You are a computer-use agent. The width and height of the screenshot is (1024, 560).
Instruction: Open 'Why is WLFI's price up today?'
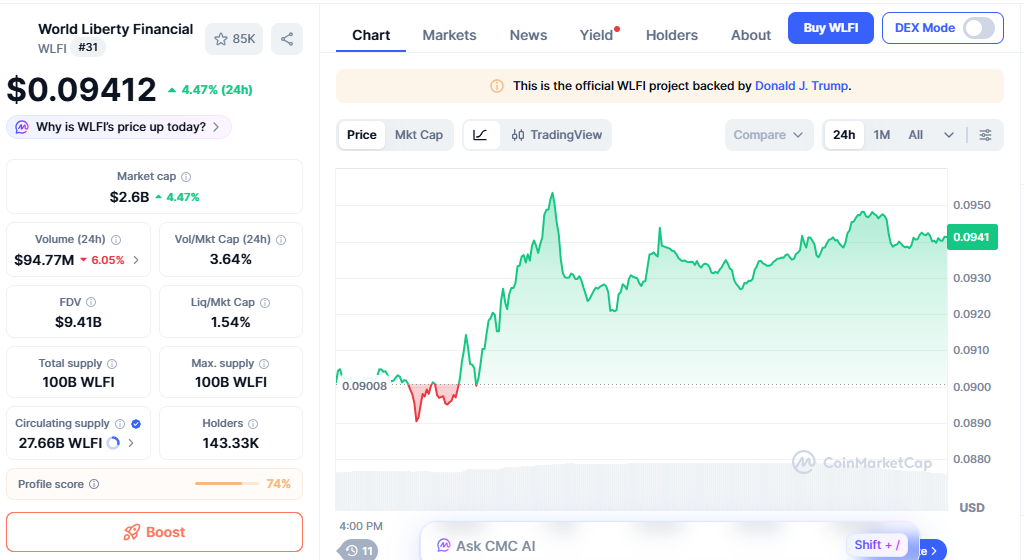[x=119, y=127]
